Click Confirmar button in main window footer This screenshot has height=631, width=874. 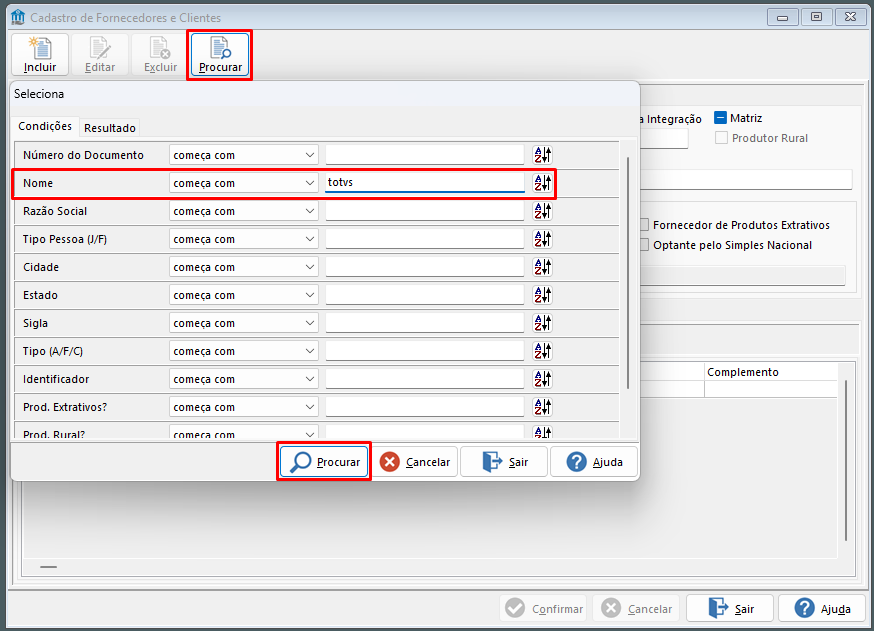coord(543,608)
